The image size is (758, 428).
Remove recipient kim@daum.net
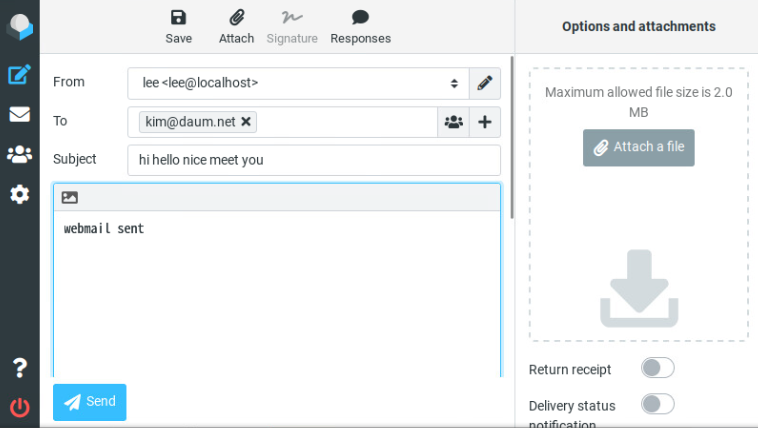(246, 121)
